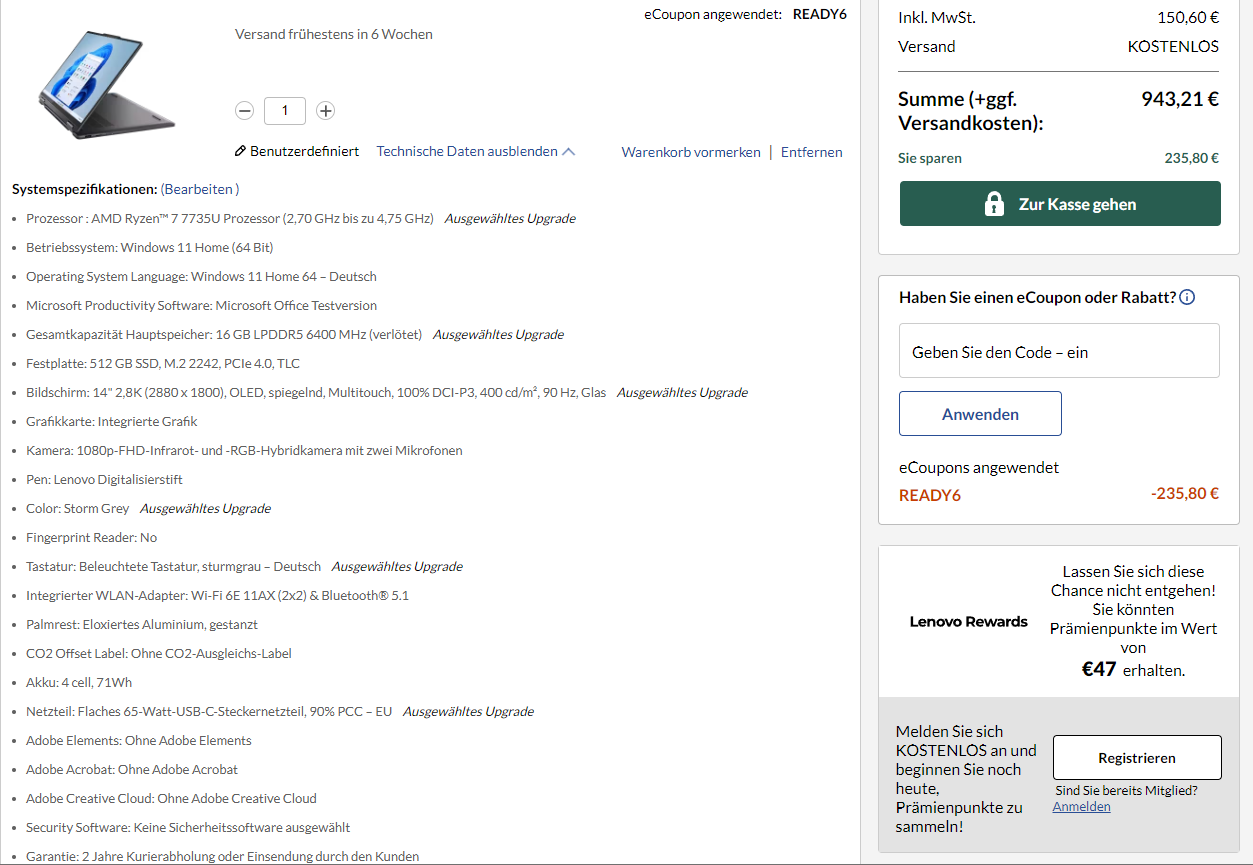Click Warenkorb vormerken link
The height and width of the screenshot is (865, 1253).
691,152
